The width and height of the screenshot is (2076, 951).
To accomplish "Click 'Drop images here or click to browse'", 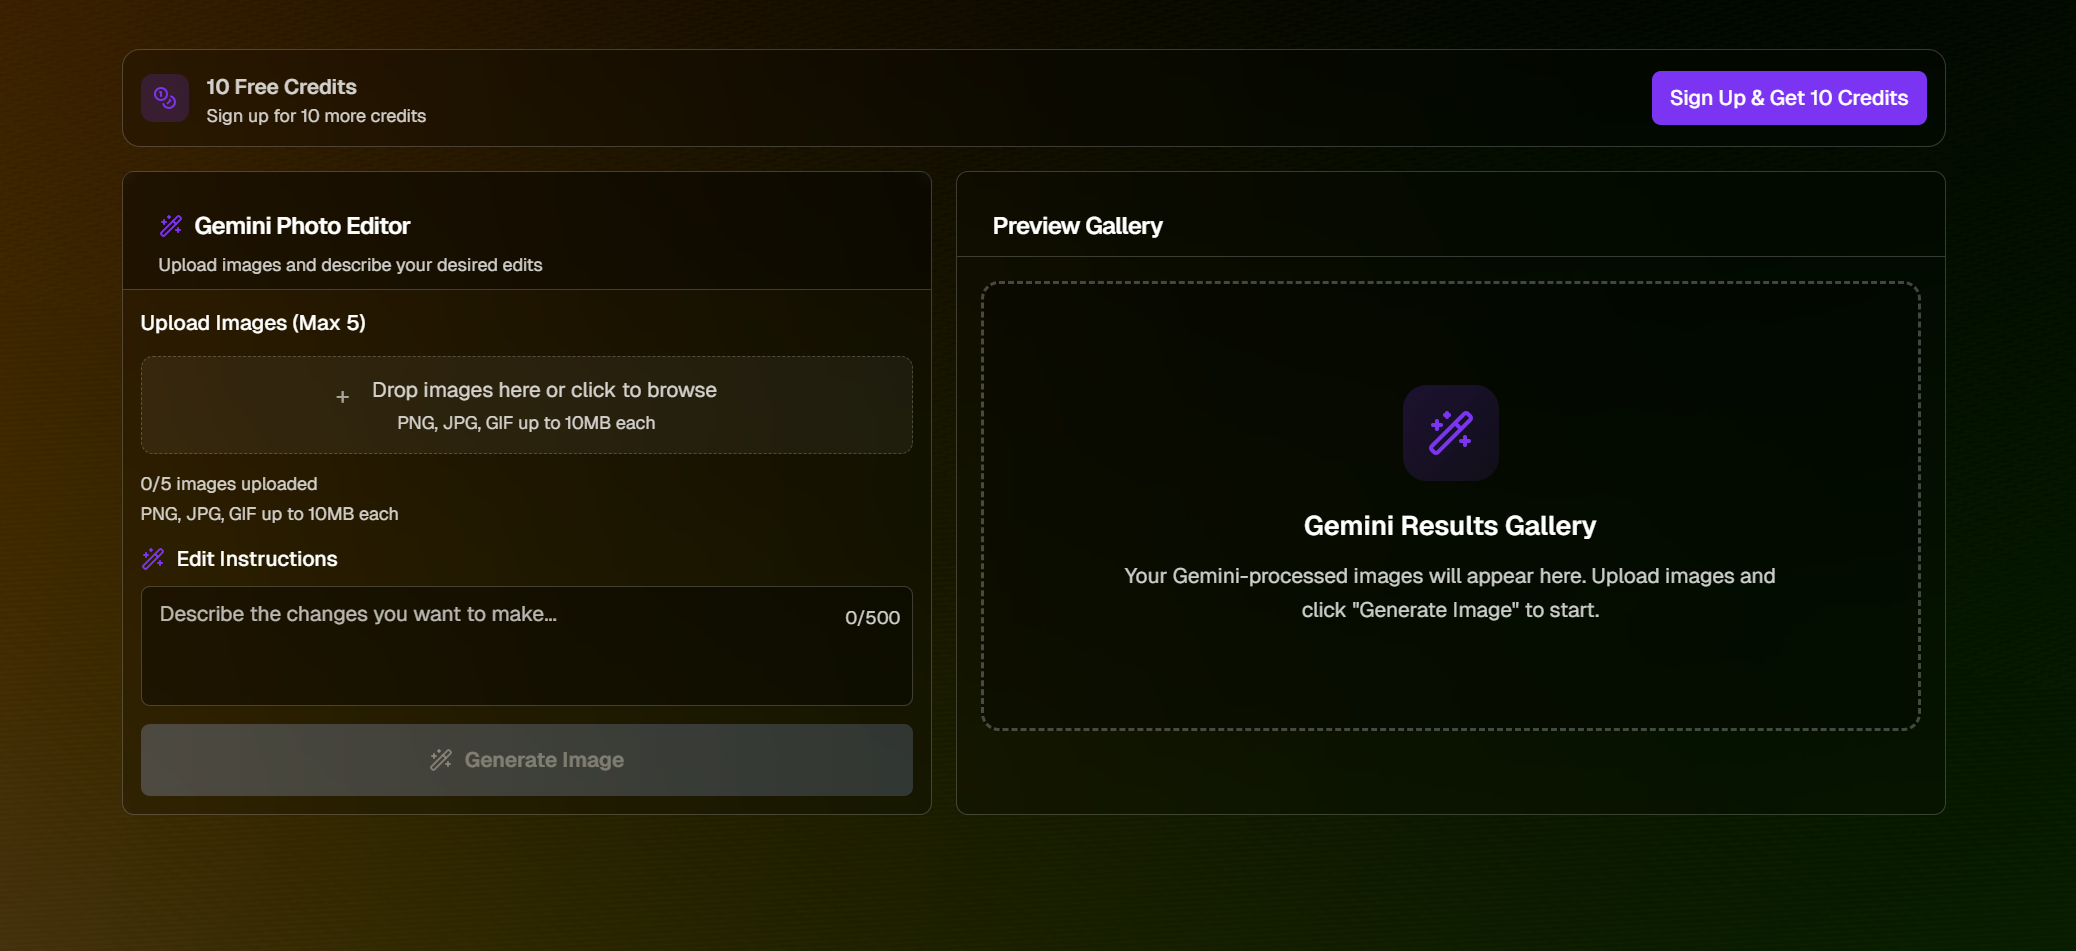I will pos(544,390).
